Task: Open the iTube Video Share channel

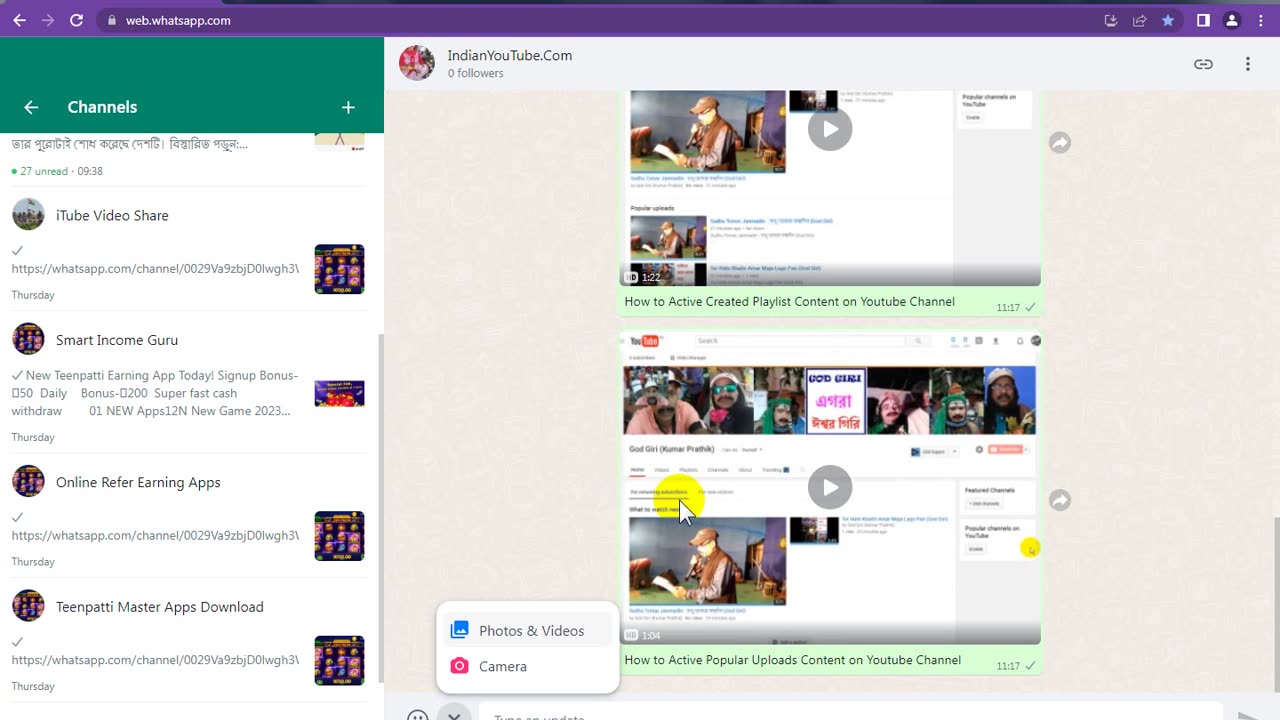Action: point(192,249)
